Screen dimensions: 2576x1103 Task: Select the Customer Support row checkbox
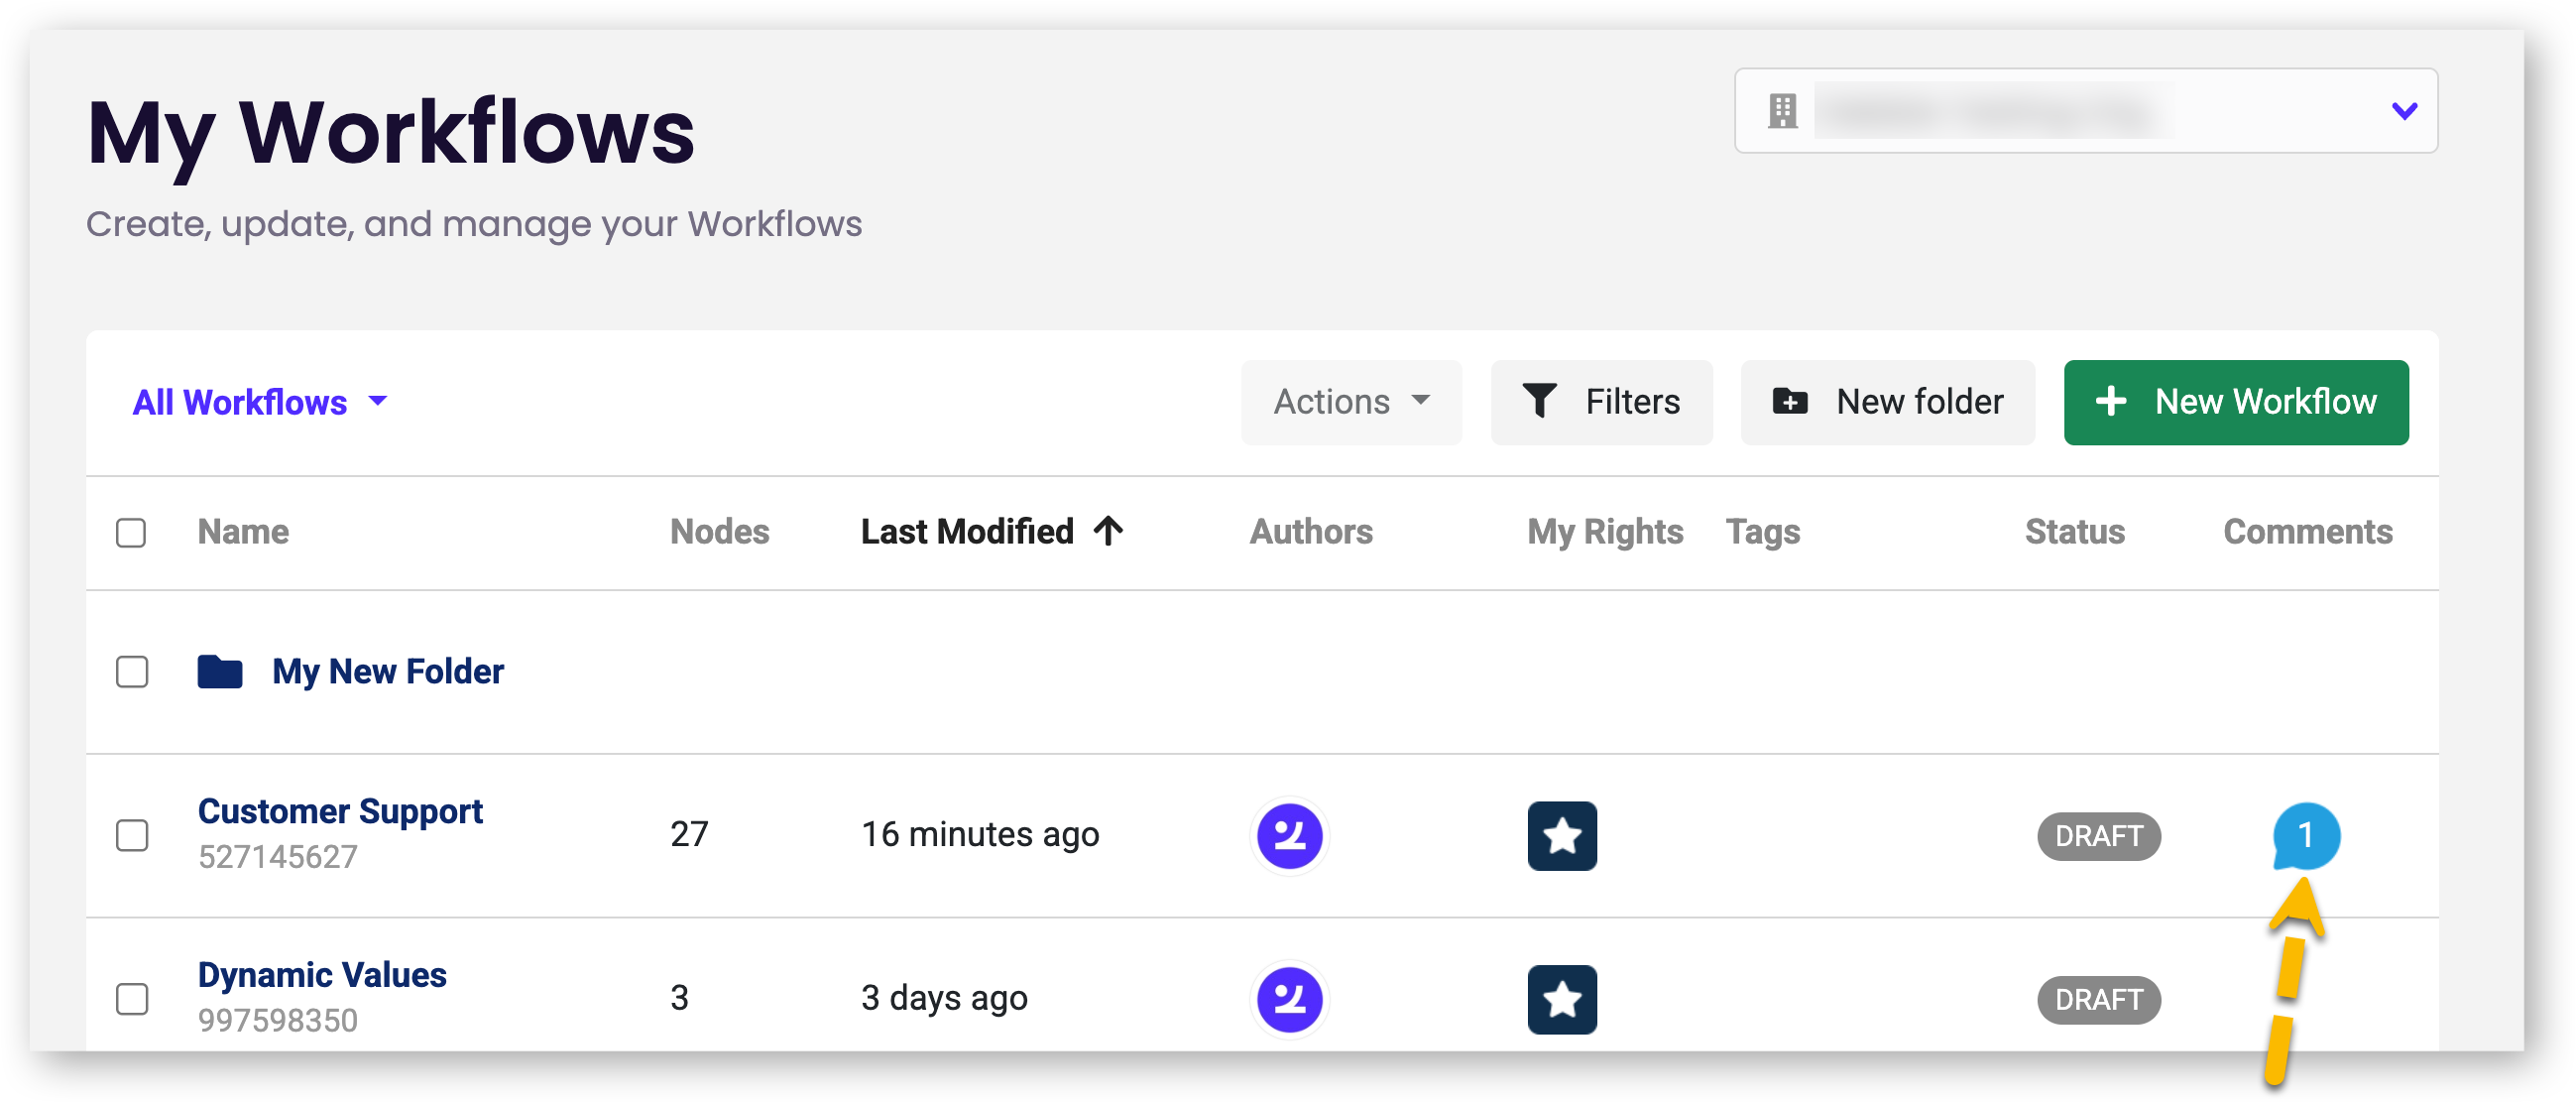[132, 835]
